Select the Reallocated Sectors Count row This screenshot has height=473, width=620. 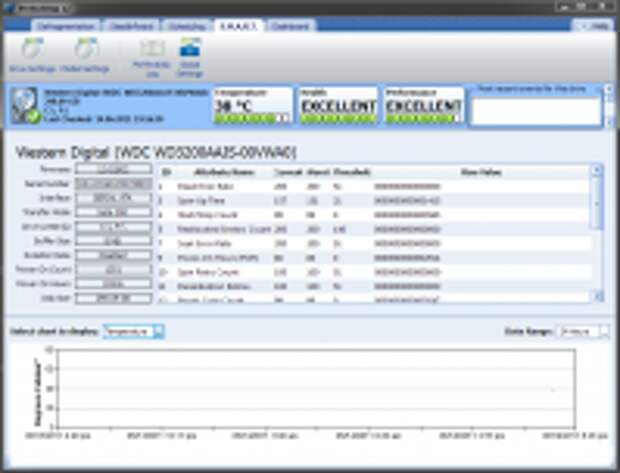(x=374, y=229)
